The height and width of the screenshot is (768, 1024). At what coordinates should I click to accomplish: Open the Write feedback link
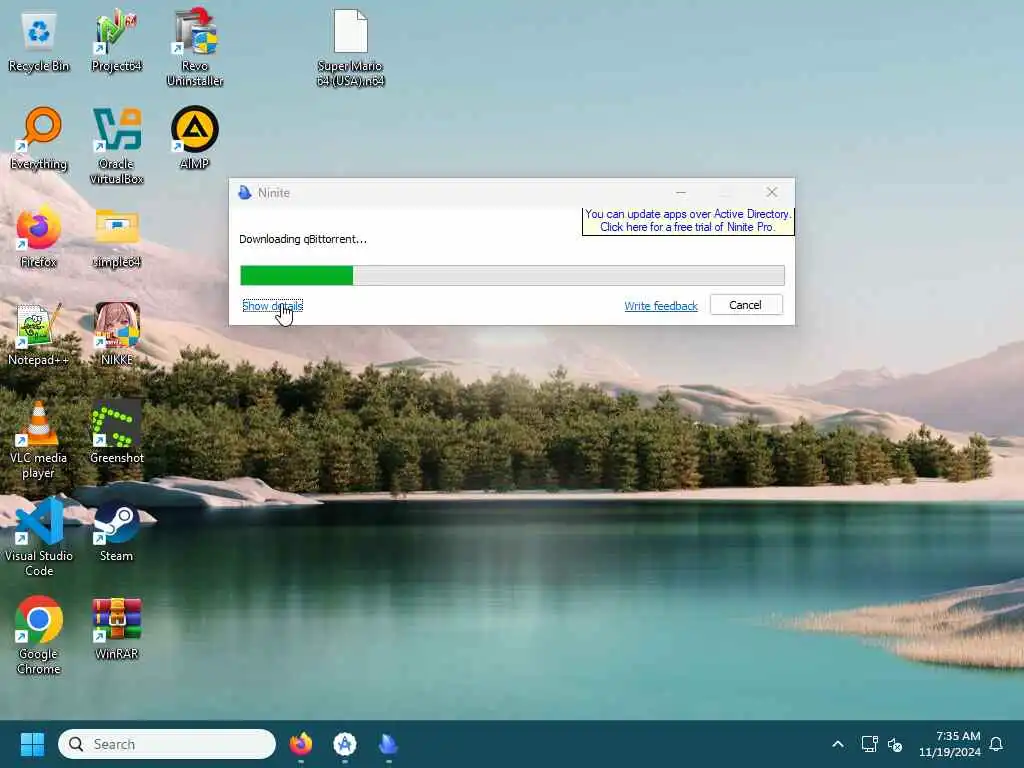point(661,306)
